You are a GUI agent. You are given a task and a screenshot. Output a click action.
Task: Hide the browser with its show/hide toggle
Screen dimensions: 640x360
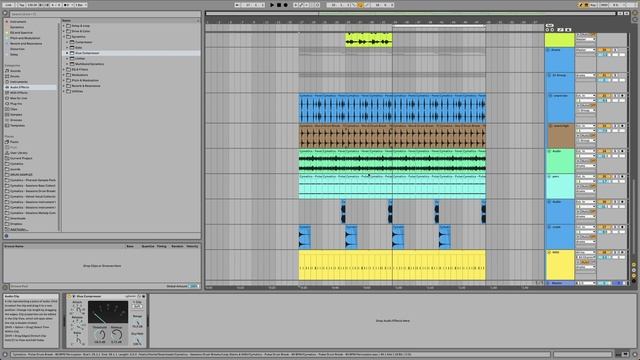click(x=5, y=13)
